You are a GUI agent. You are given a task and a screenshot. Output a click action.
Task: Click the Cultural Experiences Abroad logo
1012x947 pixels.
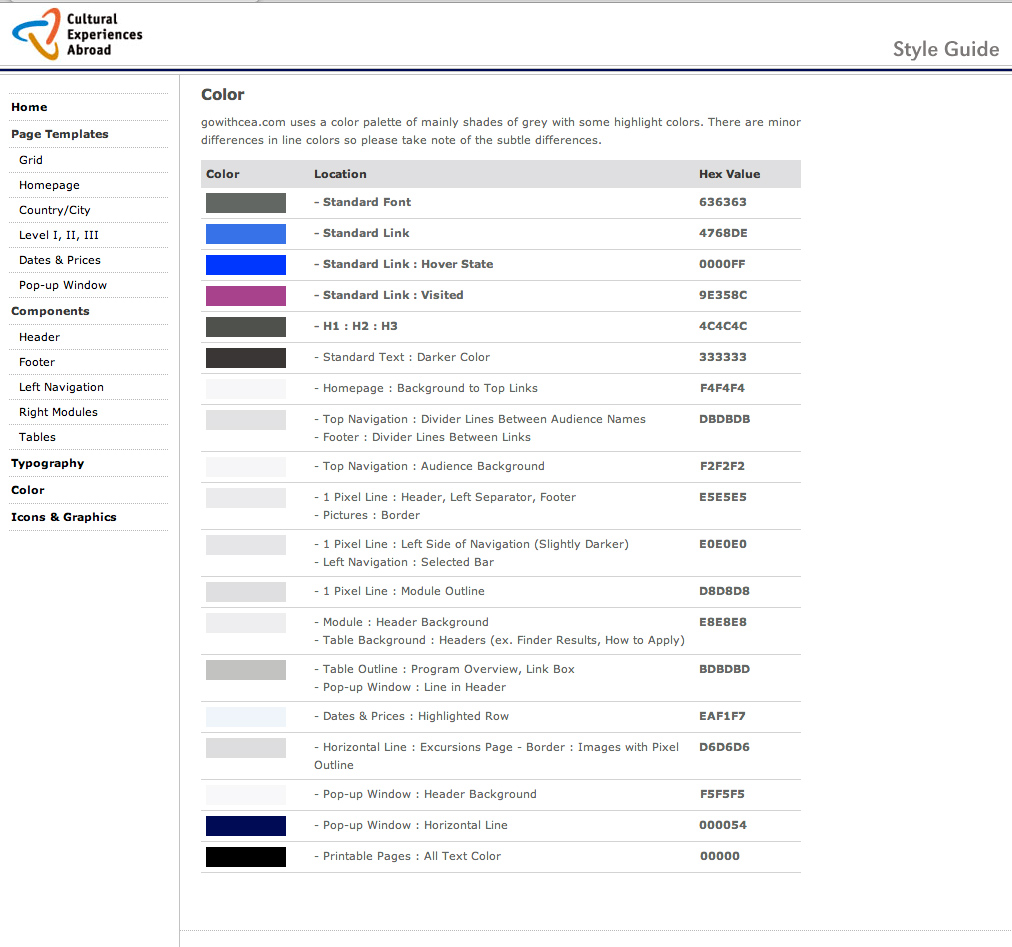(77, 34)
